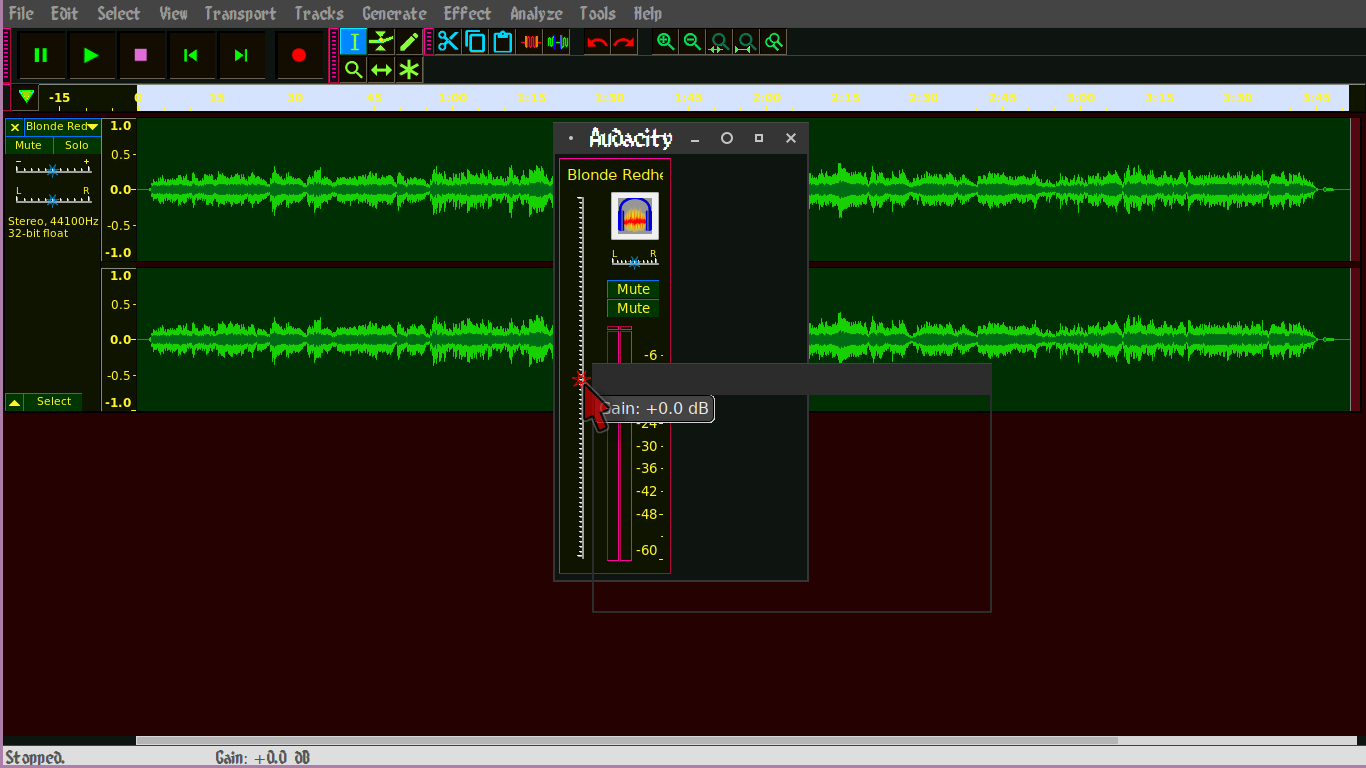Select the Multi-tool
Image resolution: width=1366 pixels, height=768 pixels.
[408, 69]
